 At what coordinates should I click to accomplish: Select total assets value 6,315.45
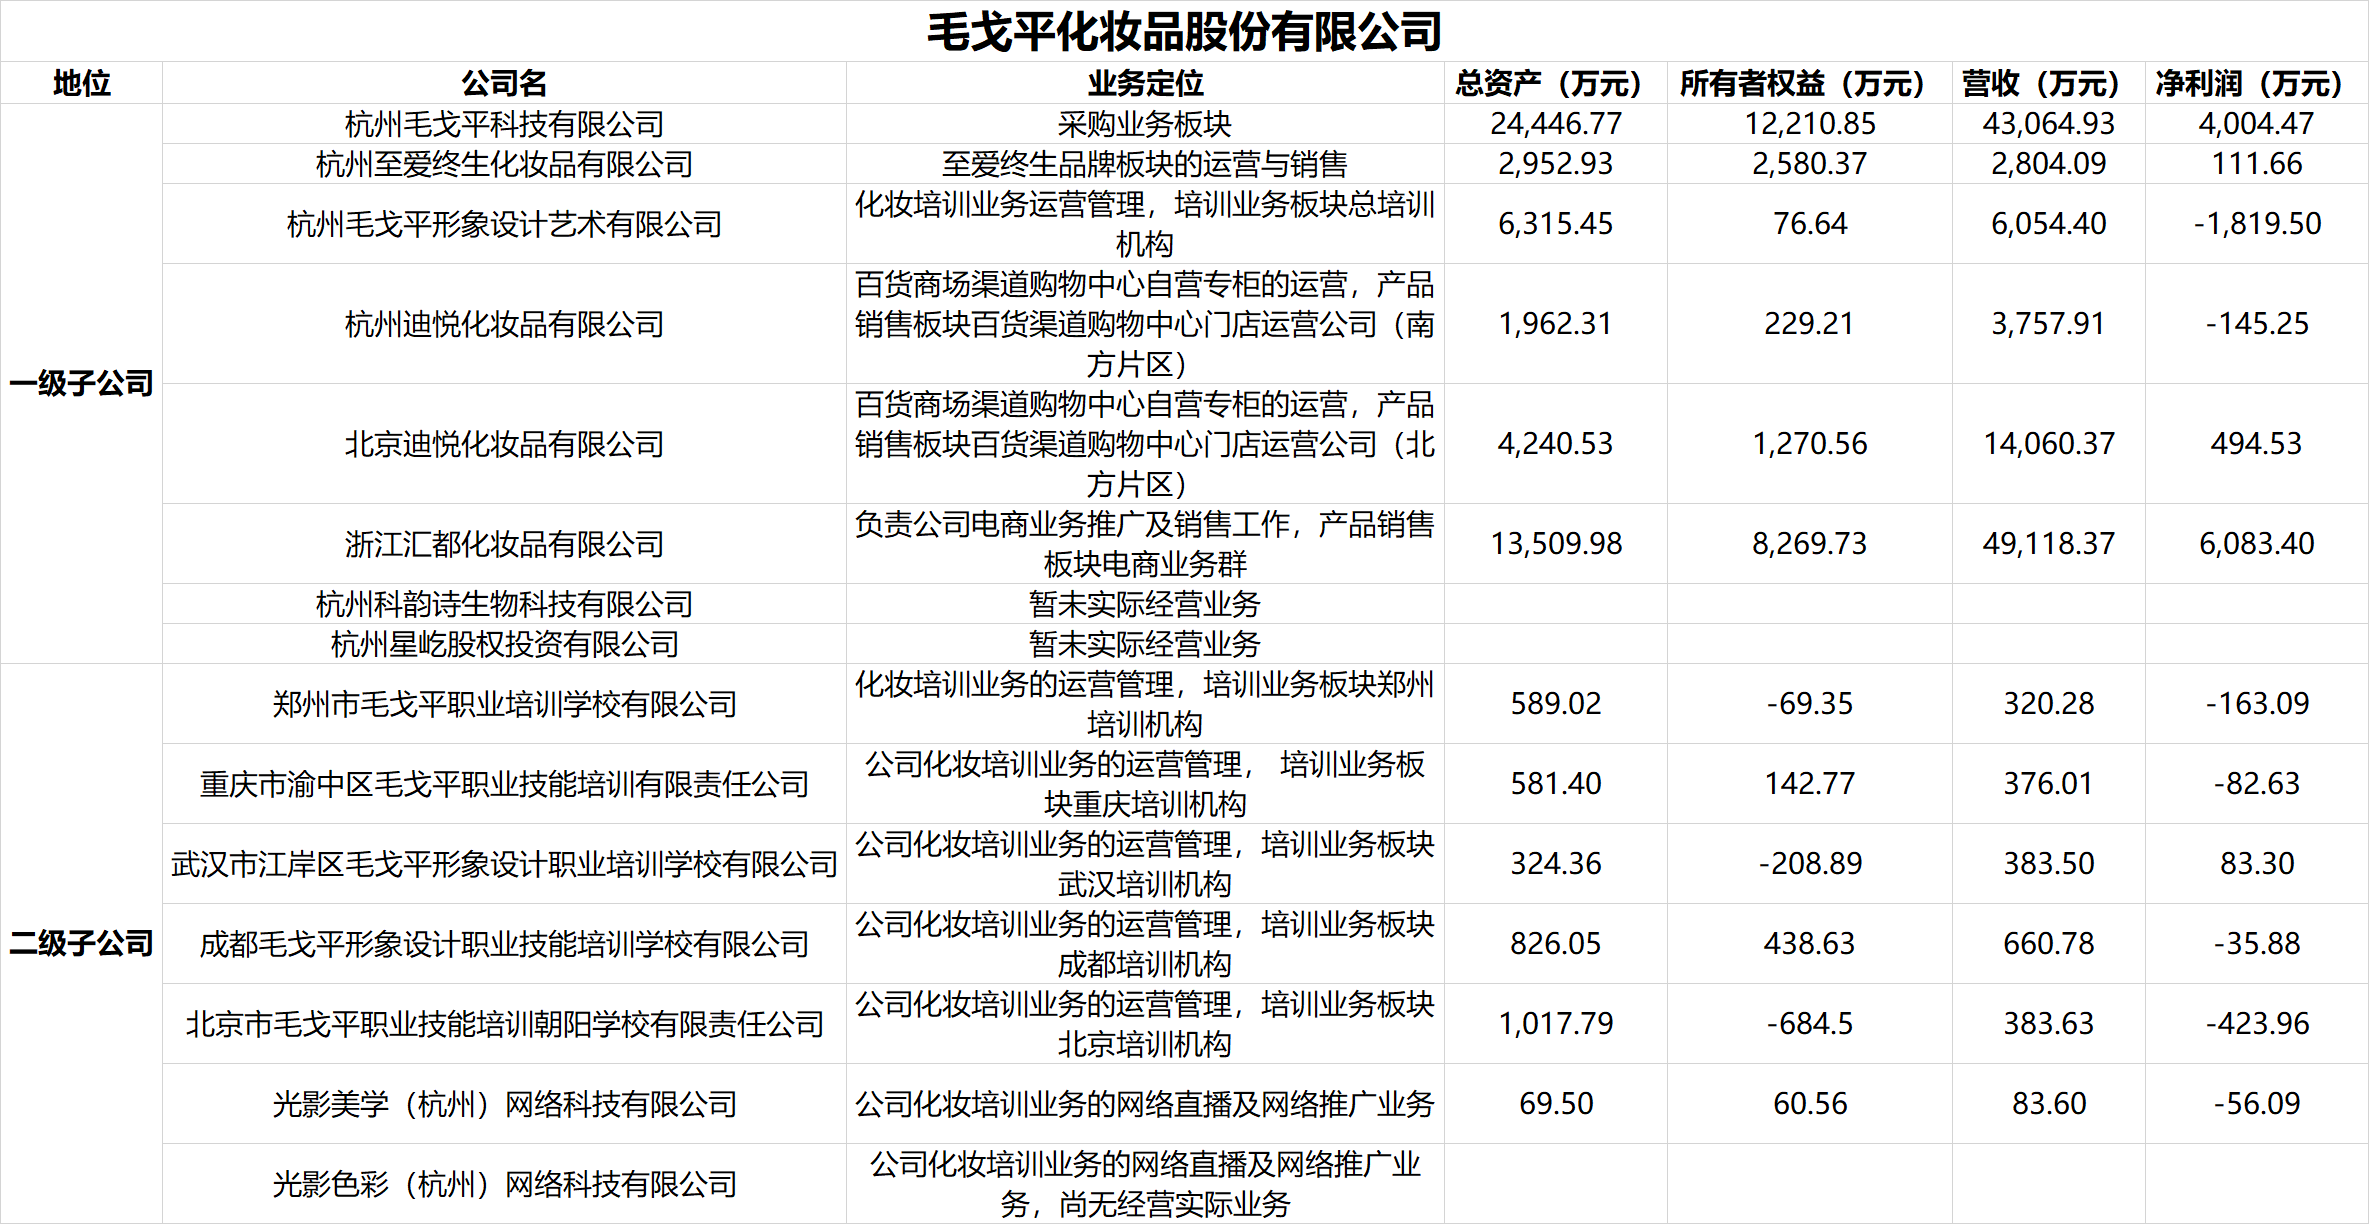[x=1555, y=224]
